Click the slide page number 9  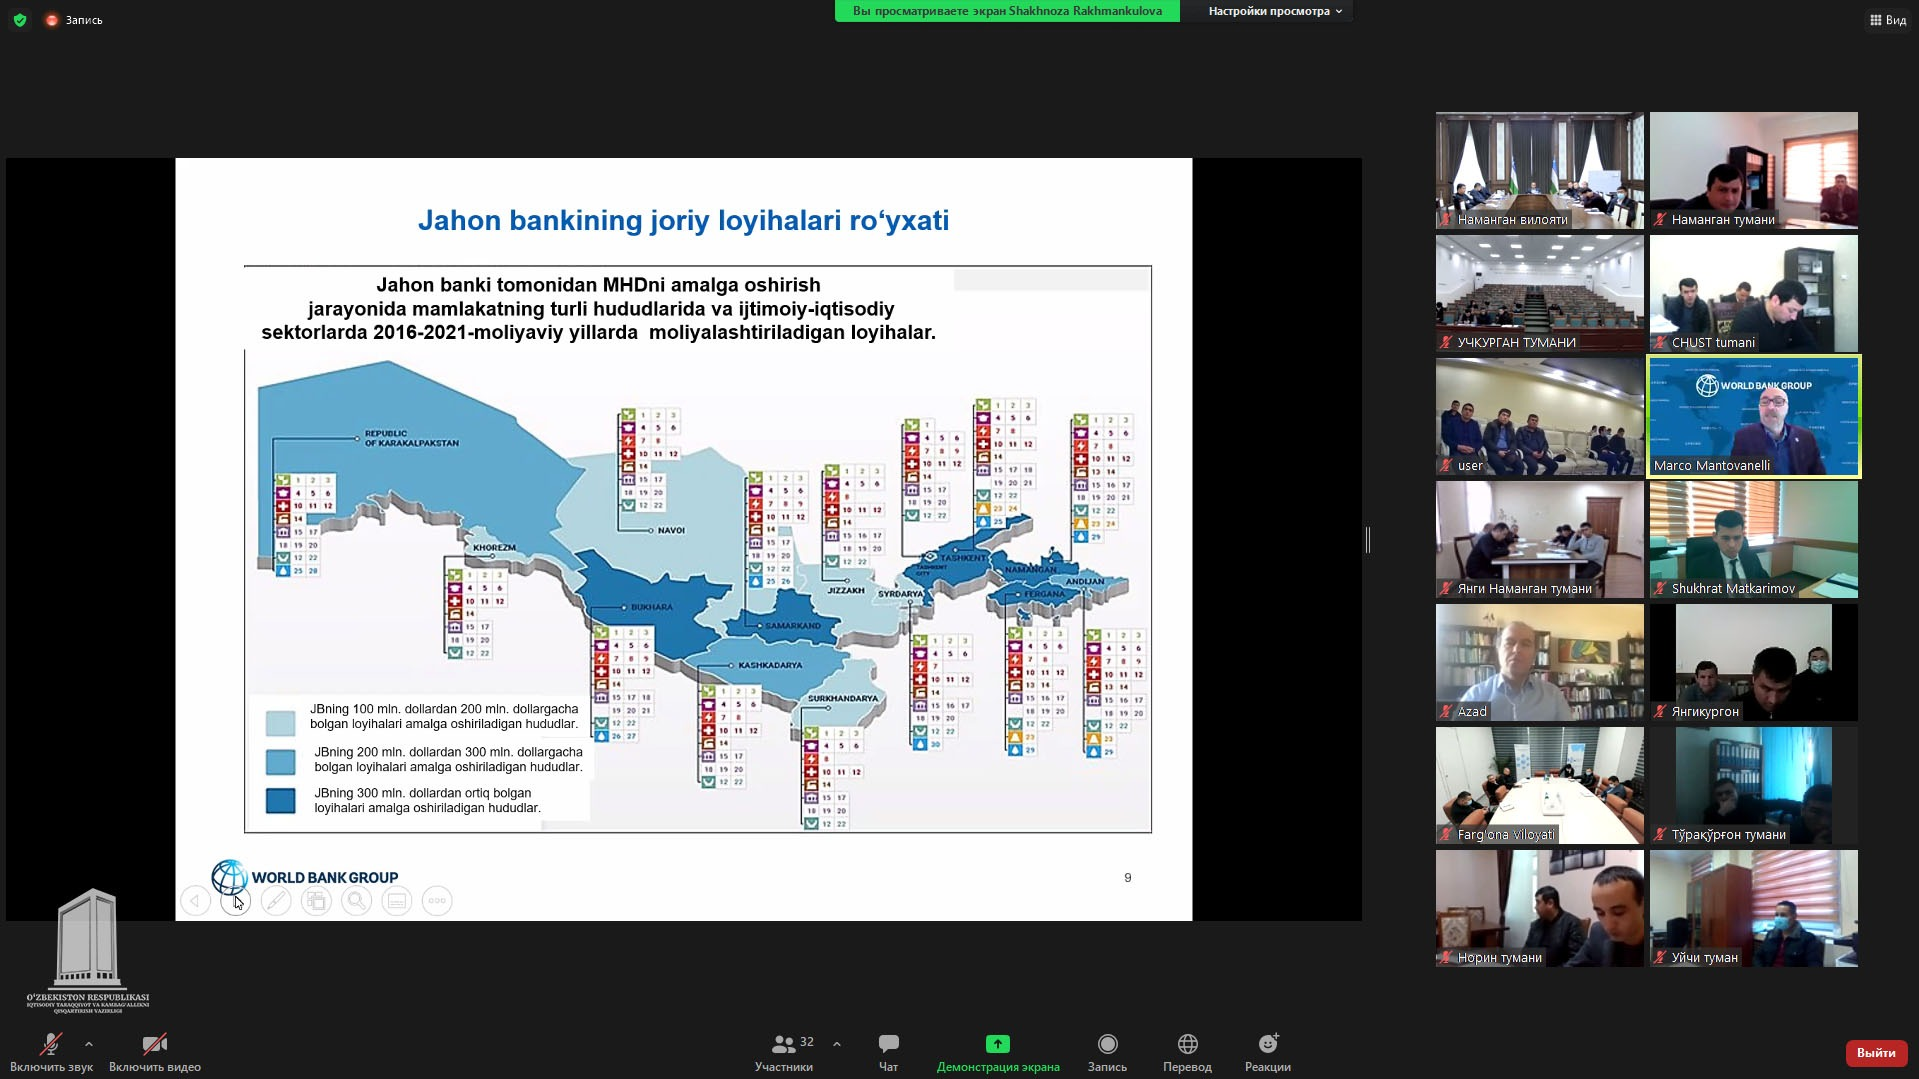tap(1128, 877)
